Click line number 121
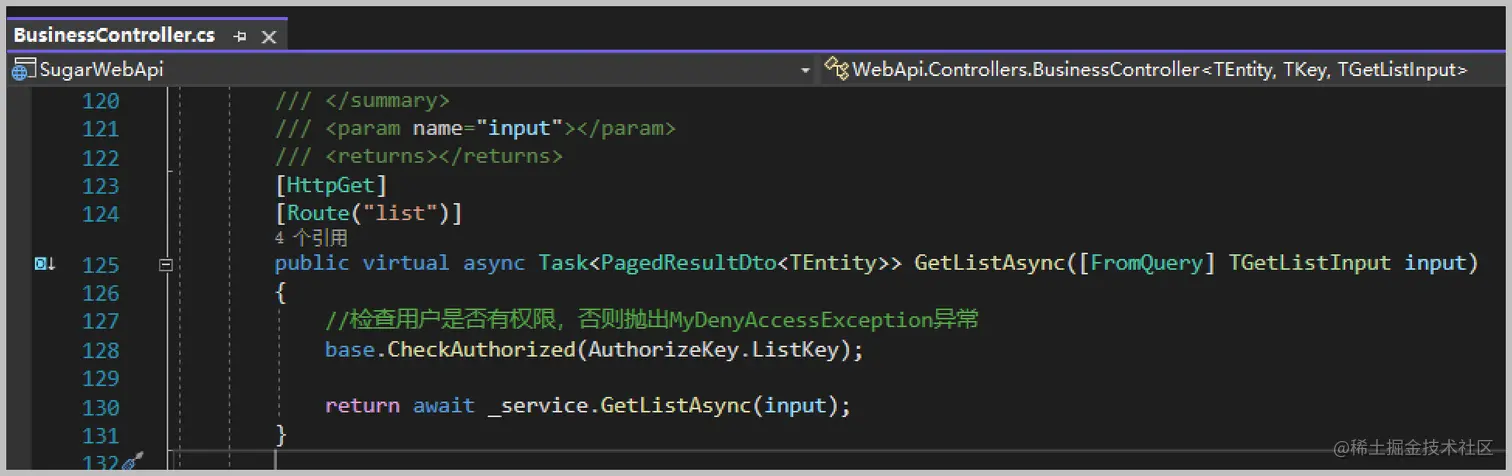The height and width of the screenshot is (476, 1512). click(100, 129)
